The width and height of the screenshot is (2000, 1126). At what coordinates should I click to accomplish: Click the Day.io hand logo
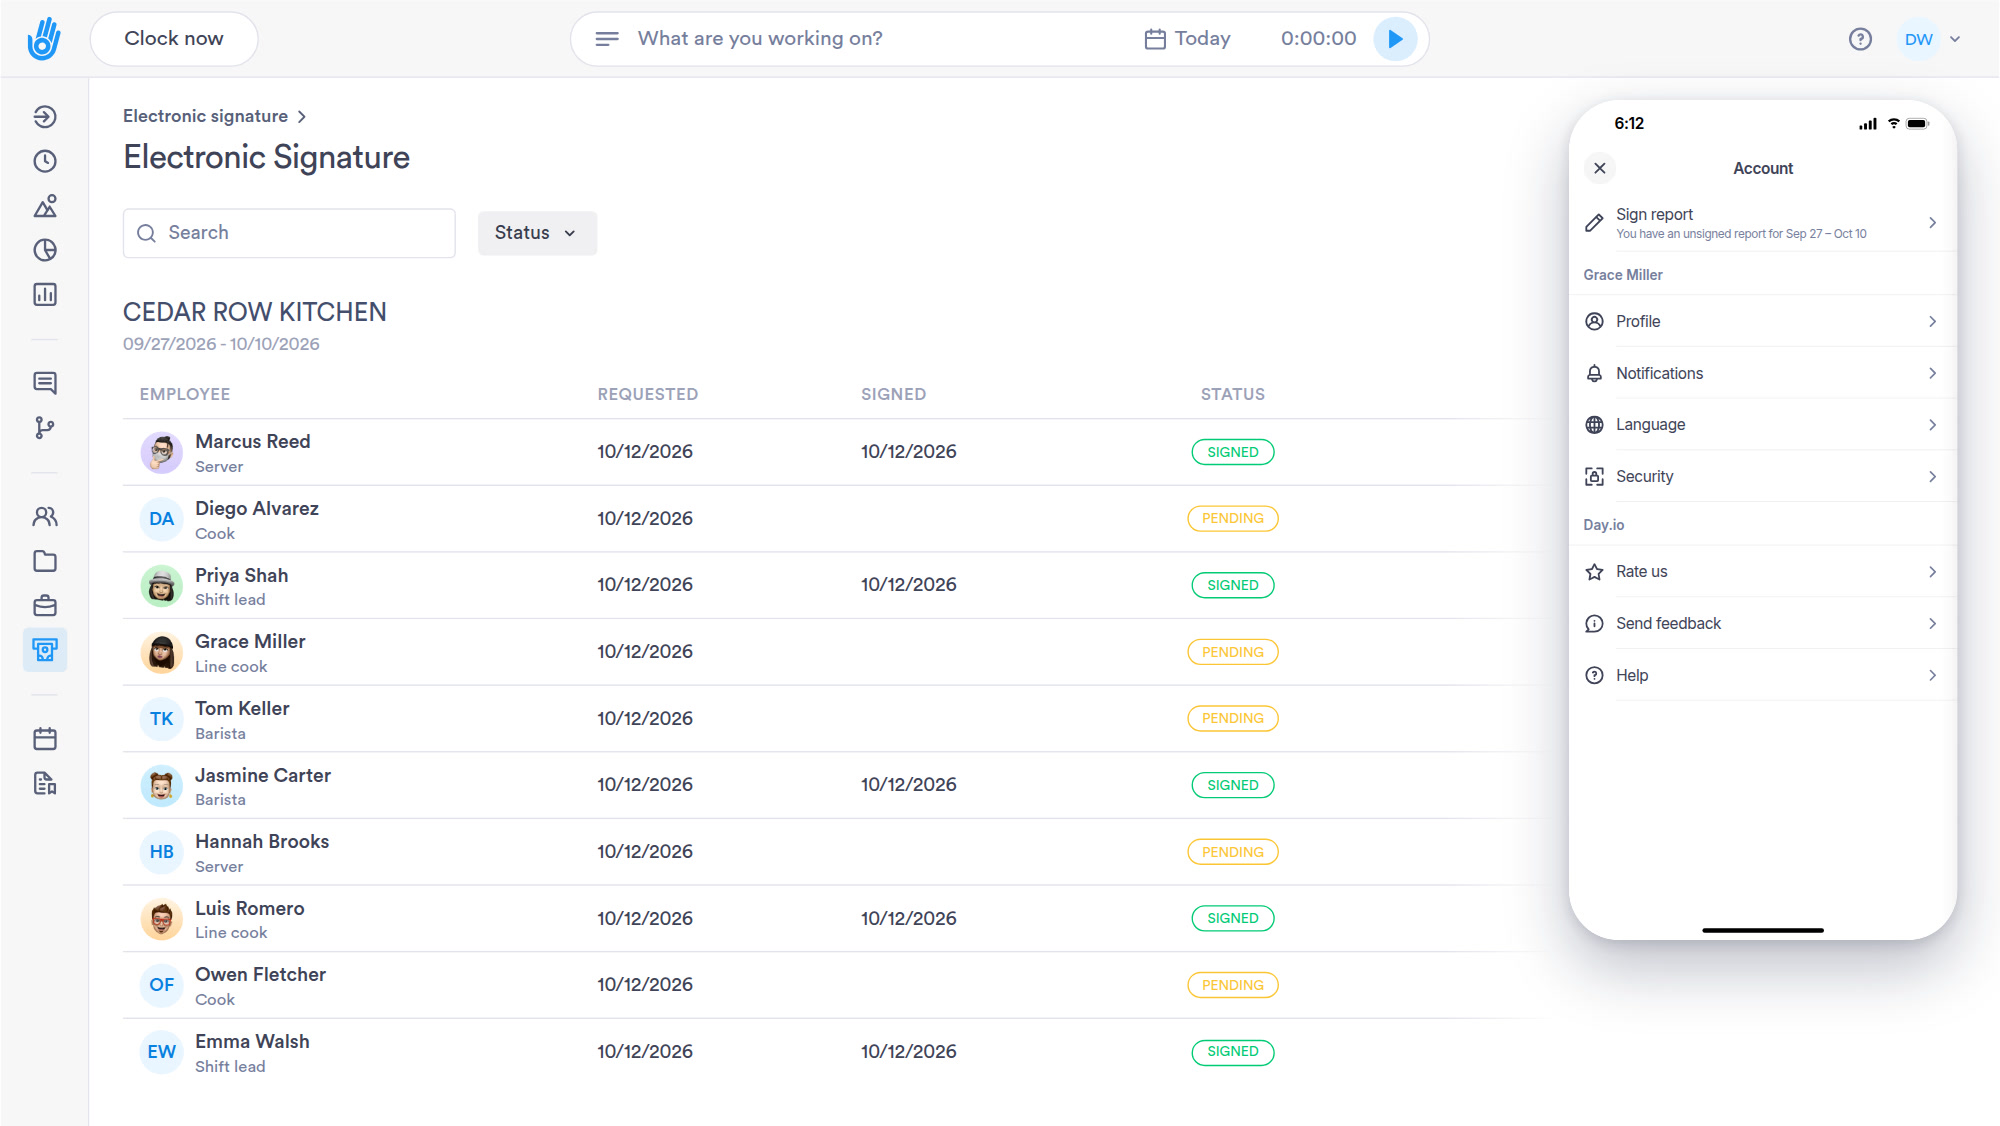[x=44, y=38]
